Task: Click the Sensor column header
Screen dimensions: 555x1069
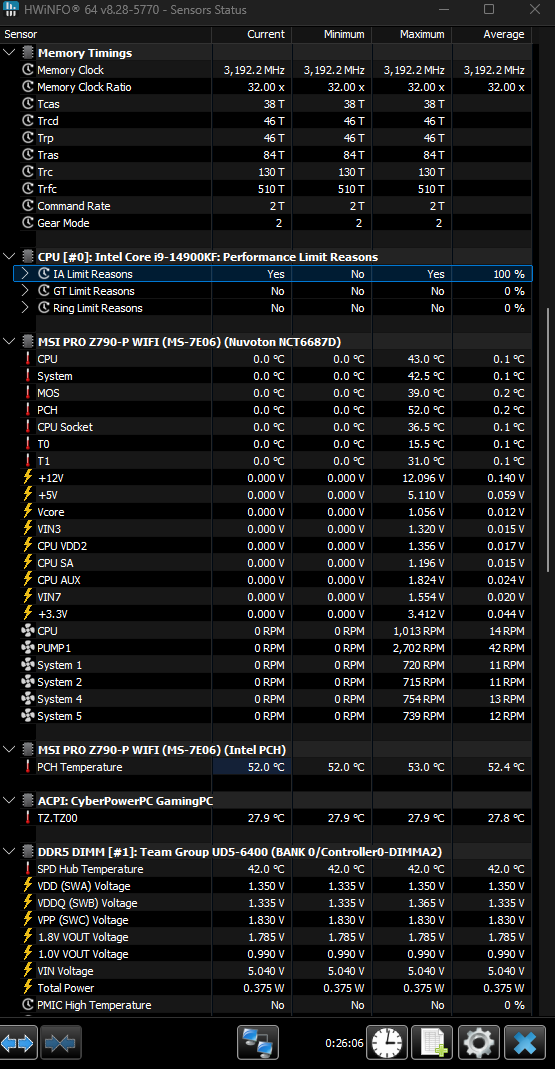Action: (x=106, y=34)
